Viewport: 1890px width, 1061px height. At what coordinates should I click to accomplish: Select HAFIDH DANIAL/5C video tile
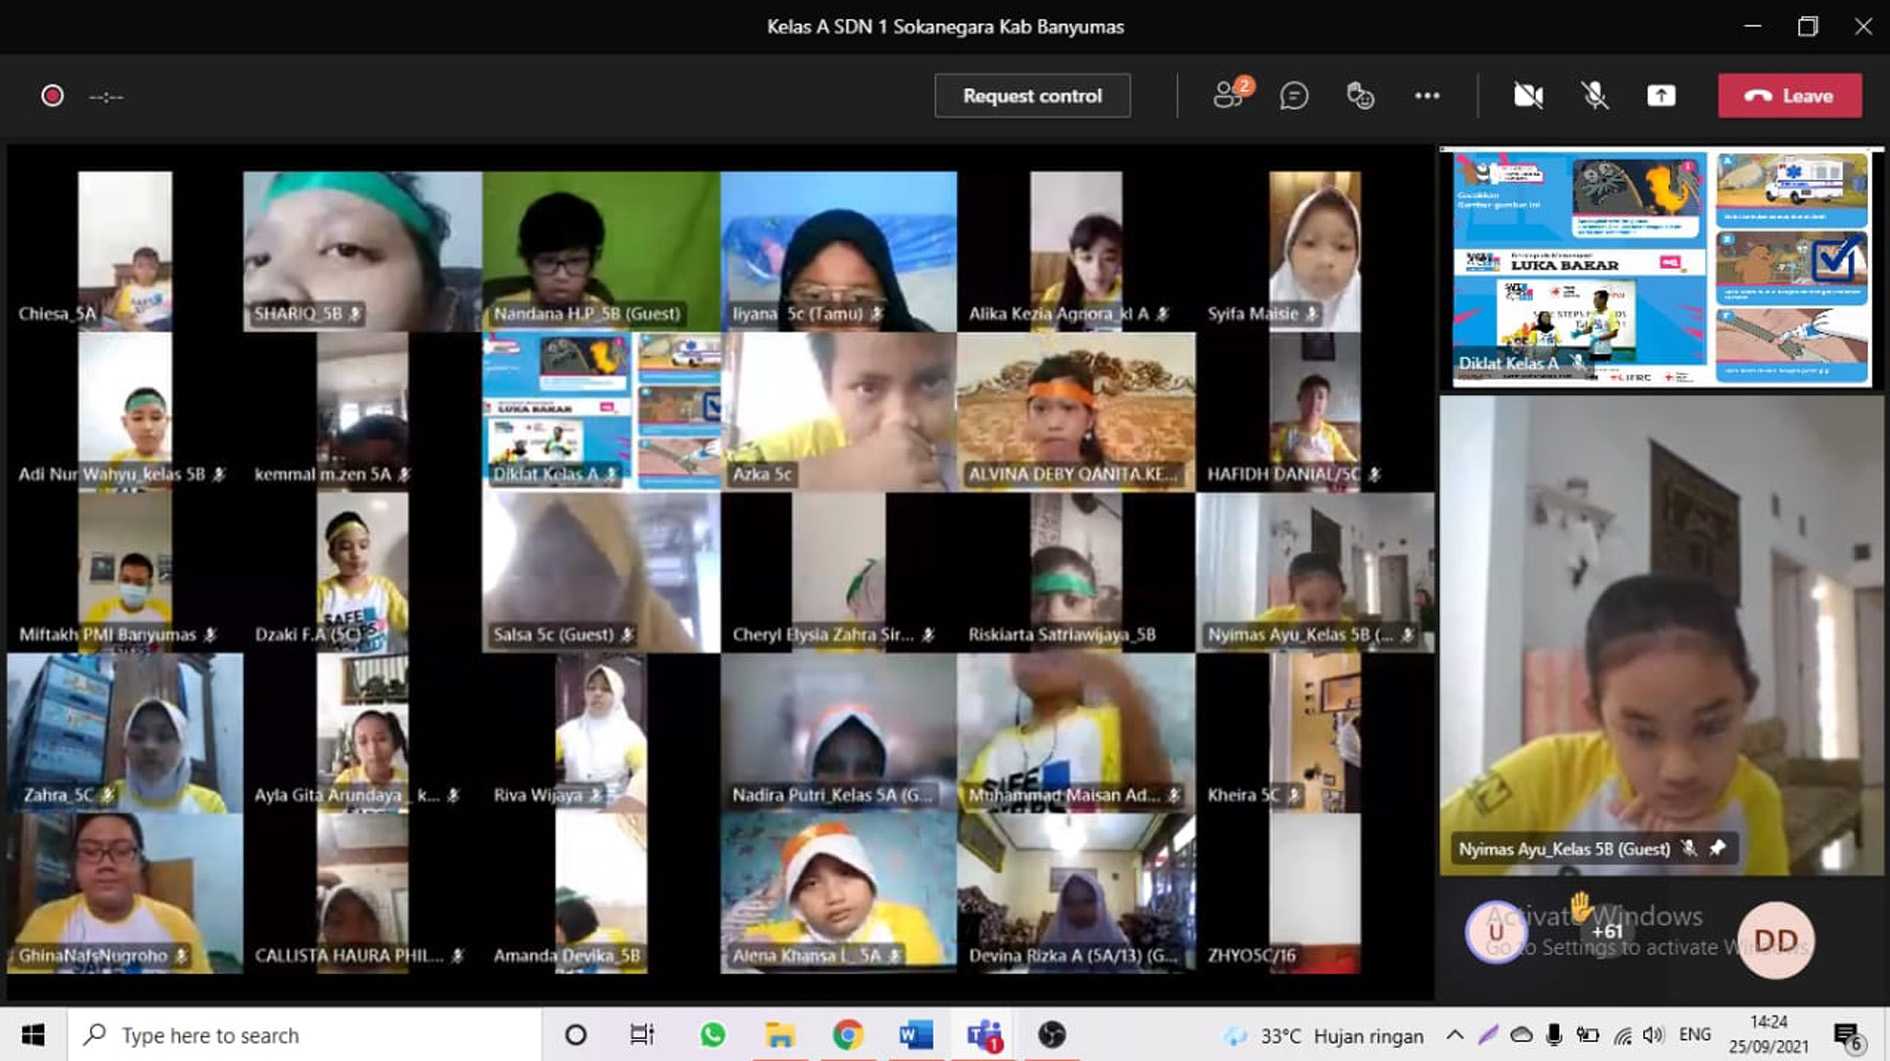tap(1315, 411)
